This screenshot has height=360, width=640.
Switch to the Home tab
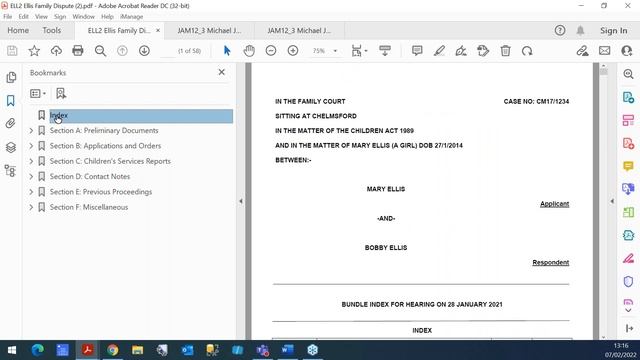coord(18,31)
